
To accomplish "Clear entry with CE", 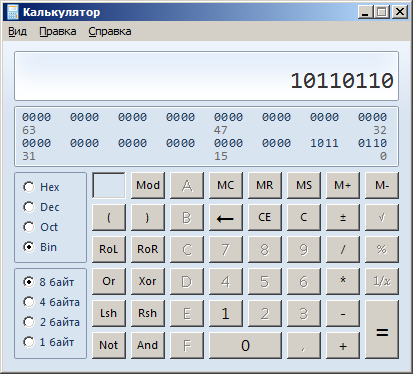I will (265, 218).
